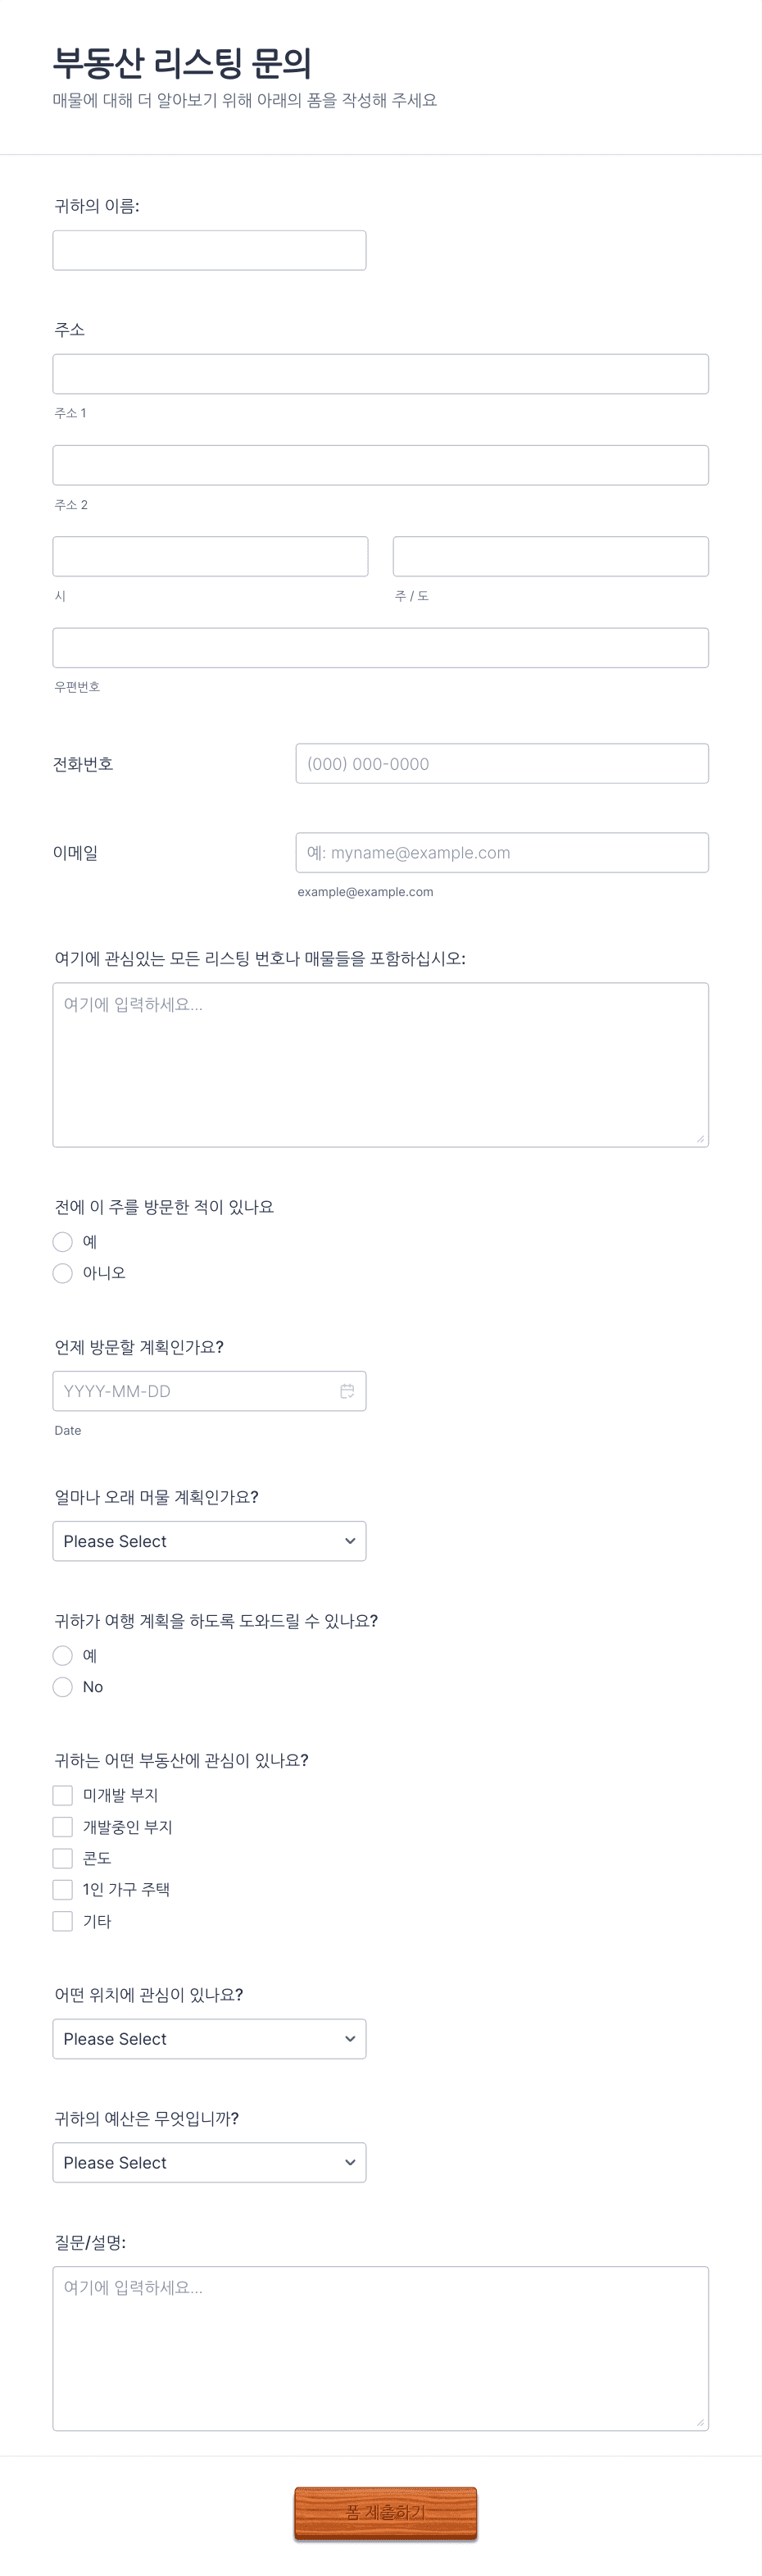Screen dimensions: 762x2576
Task: Check the 콘도 checkbox
Action: point(62,1859)
